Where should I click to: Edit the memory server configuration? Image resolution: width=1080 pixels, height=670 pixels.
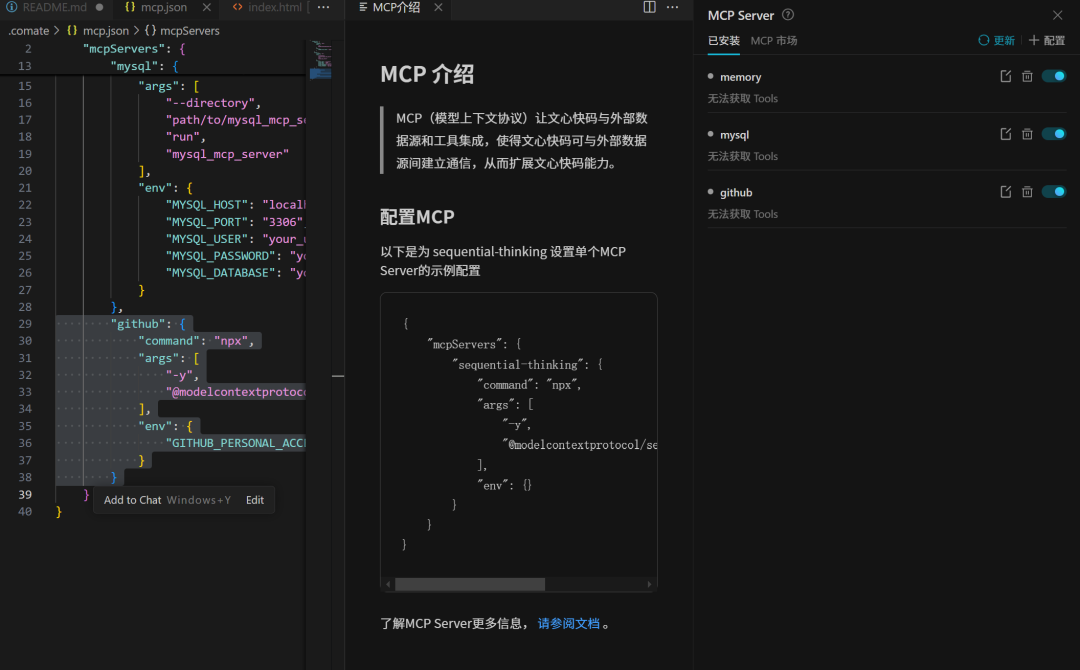1006,77
